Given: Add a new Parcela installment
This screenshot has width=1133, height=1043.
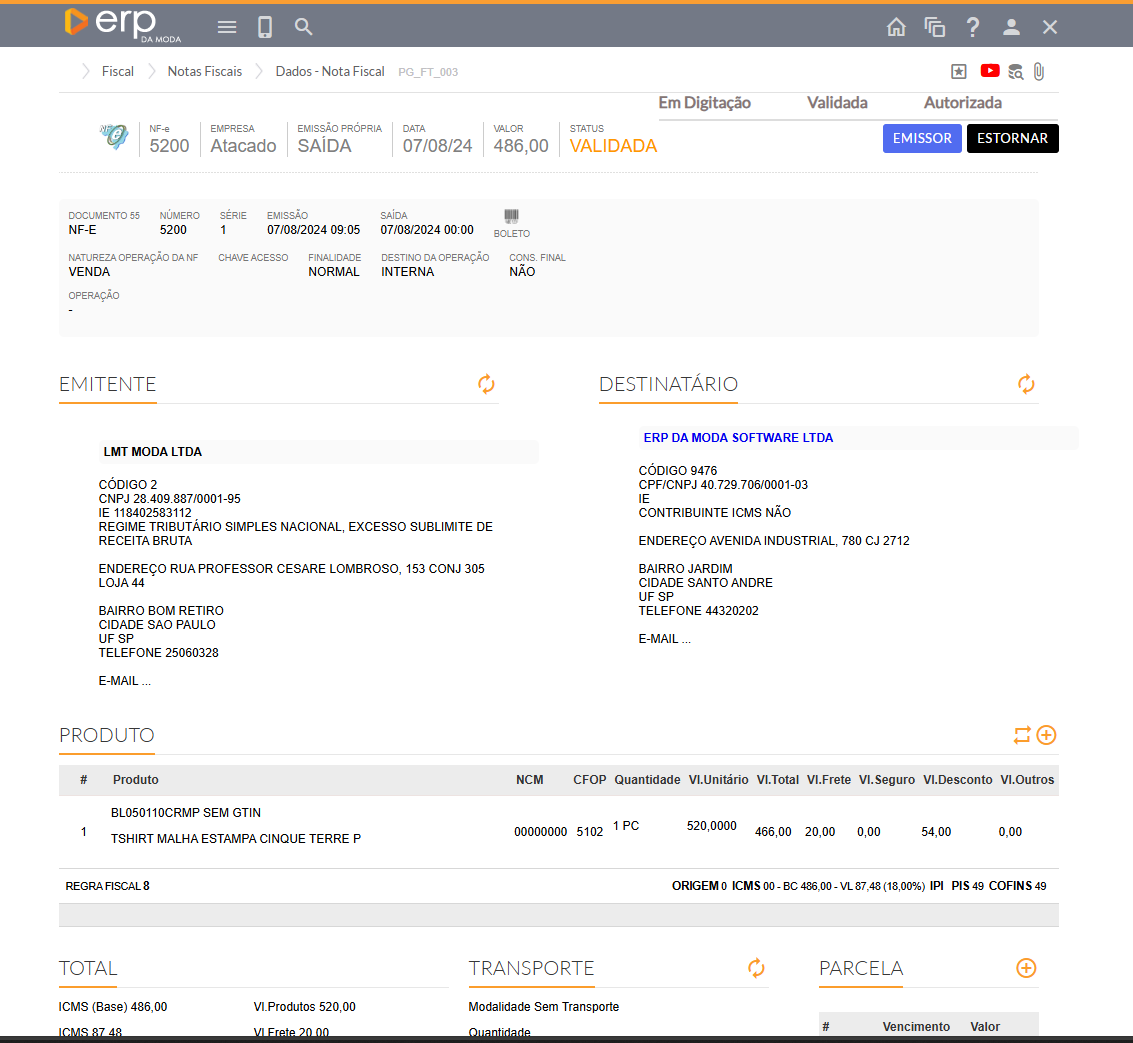Looking at the screenshot, I should coord(1026,968).
